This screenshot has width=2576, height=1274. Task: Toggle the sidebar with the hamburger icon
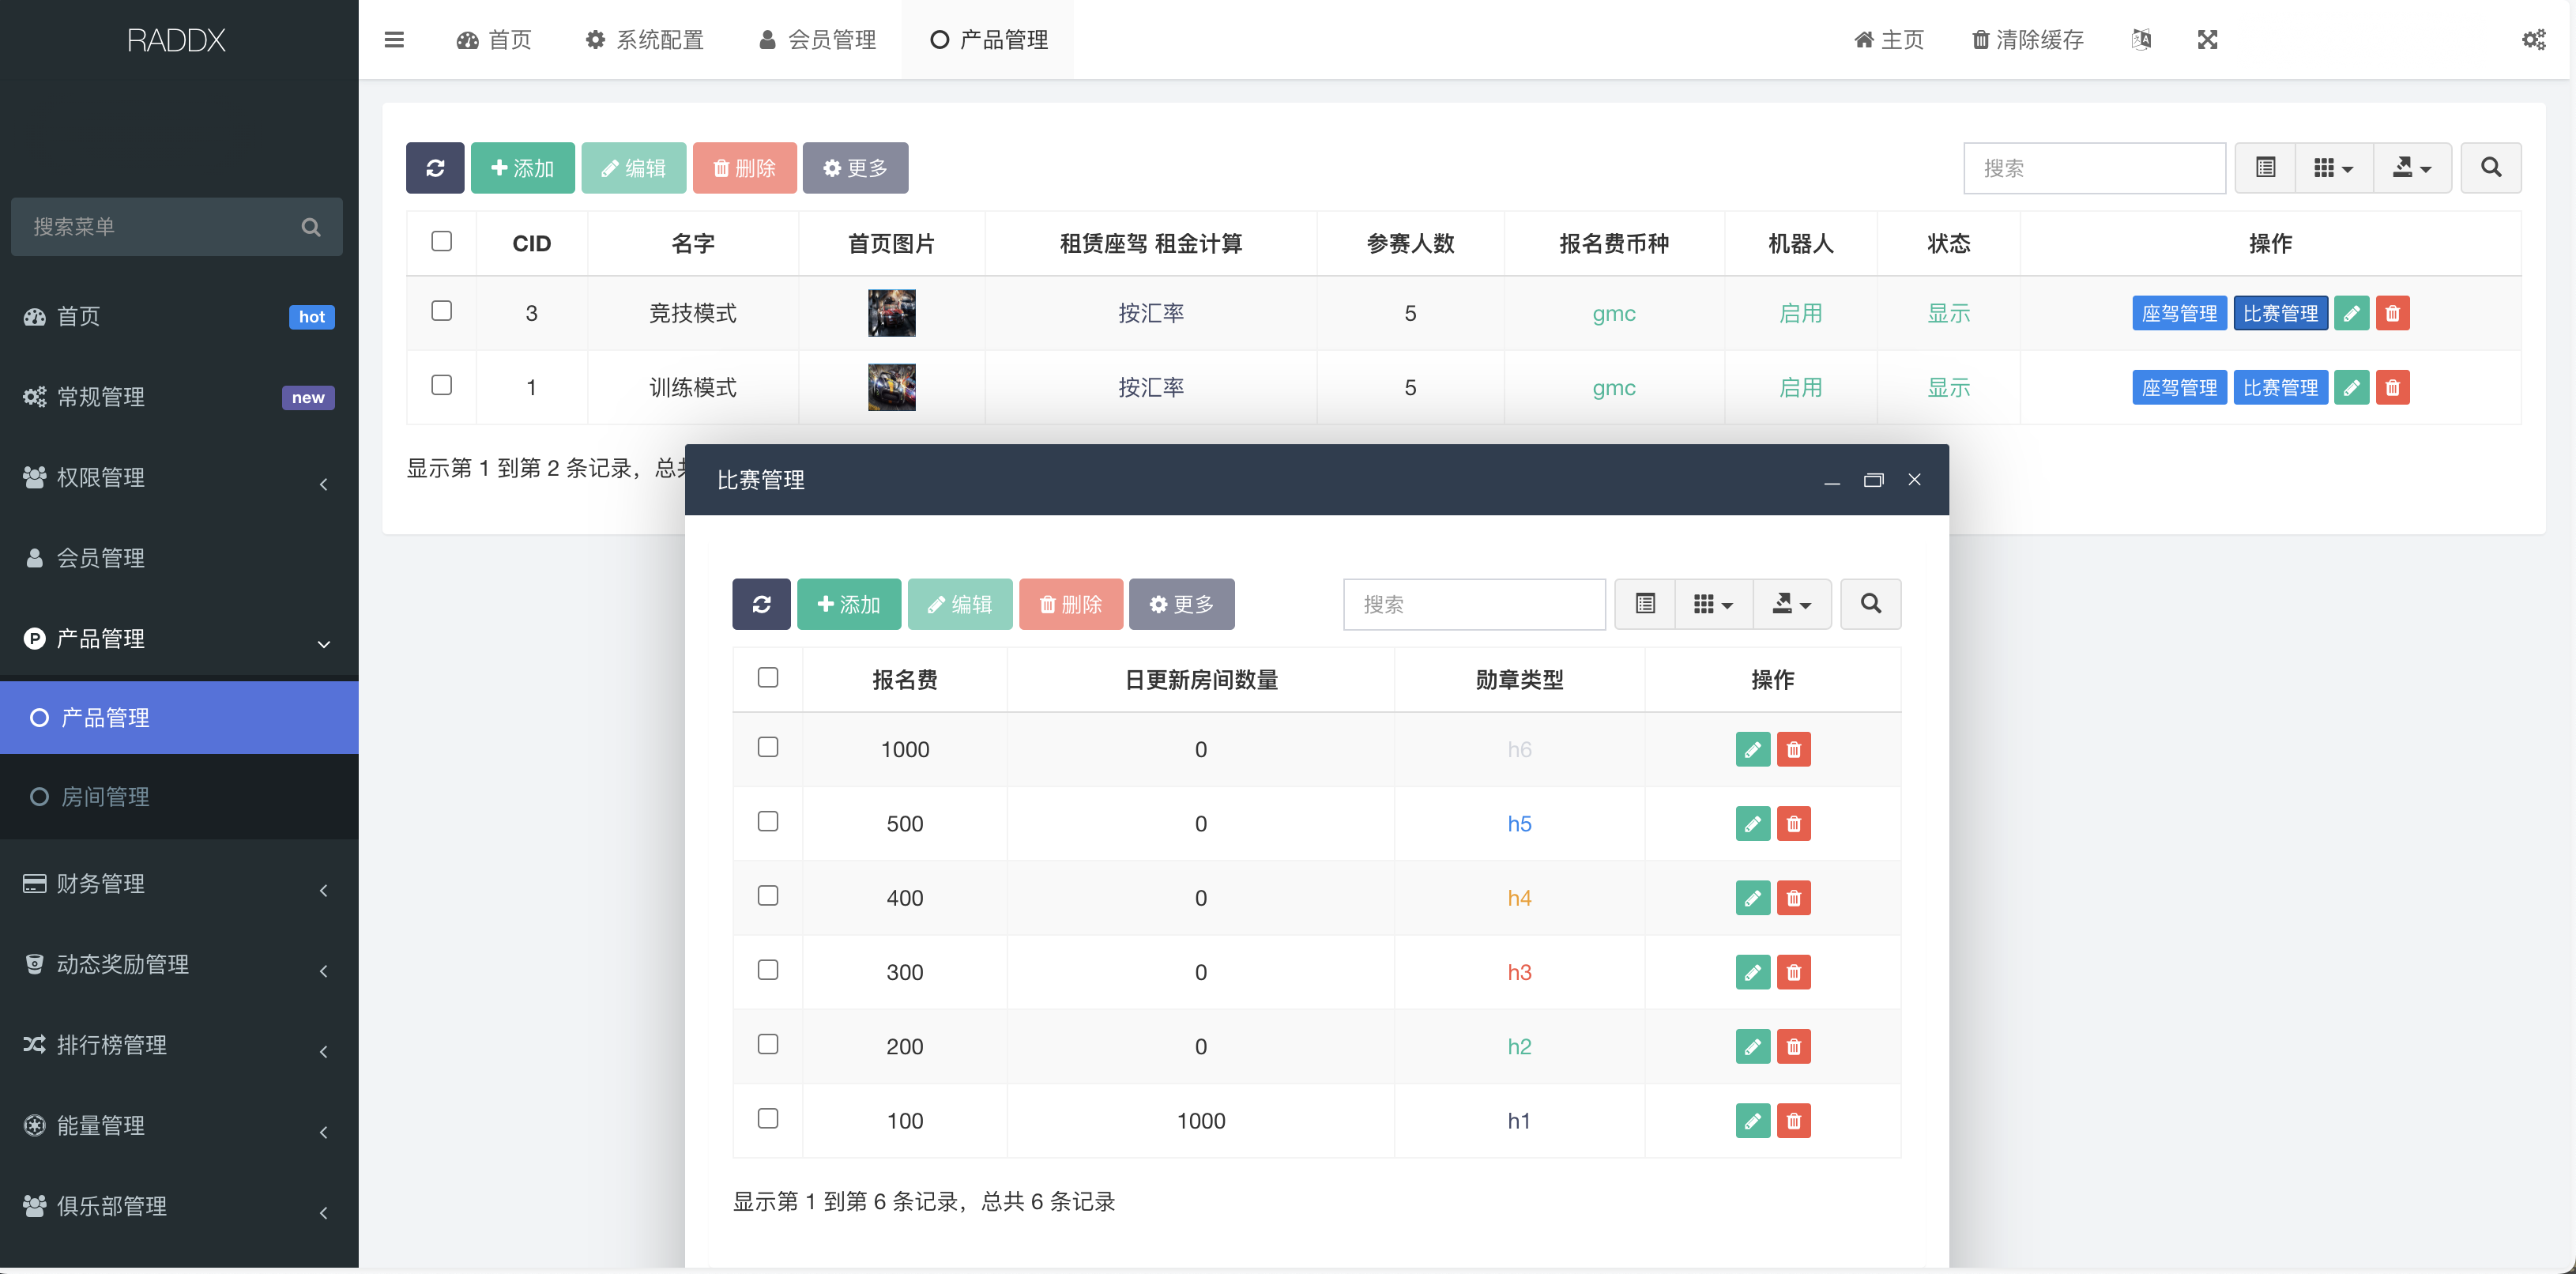click(x=394, y=39)
